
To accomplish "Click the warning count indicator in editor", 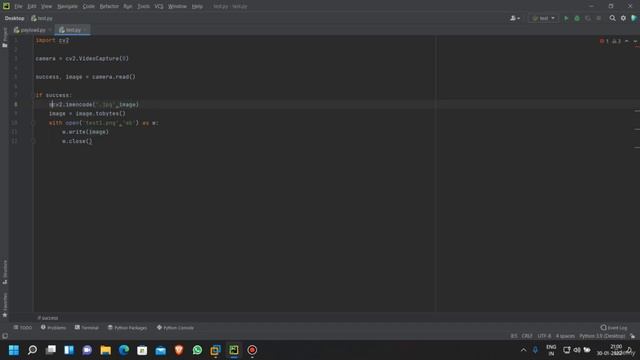I will point(616,41).
